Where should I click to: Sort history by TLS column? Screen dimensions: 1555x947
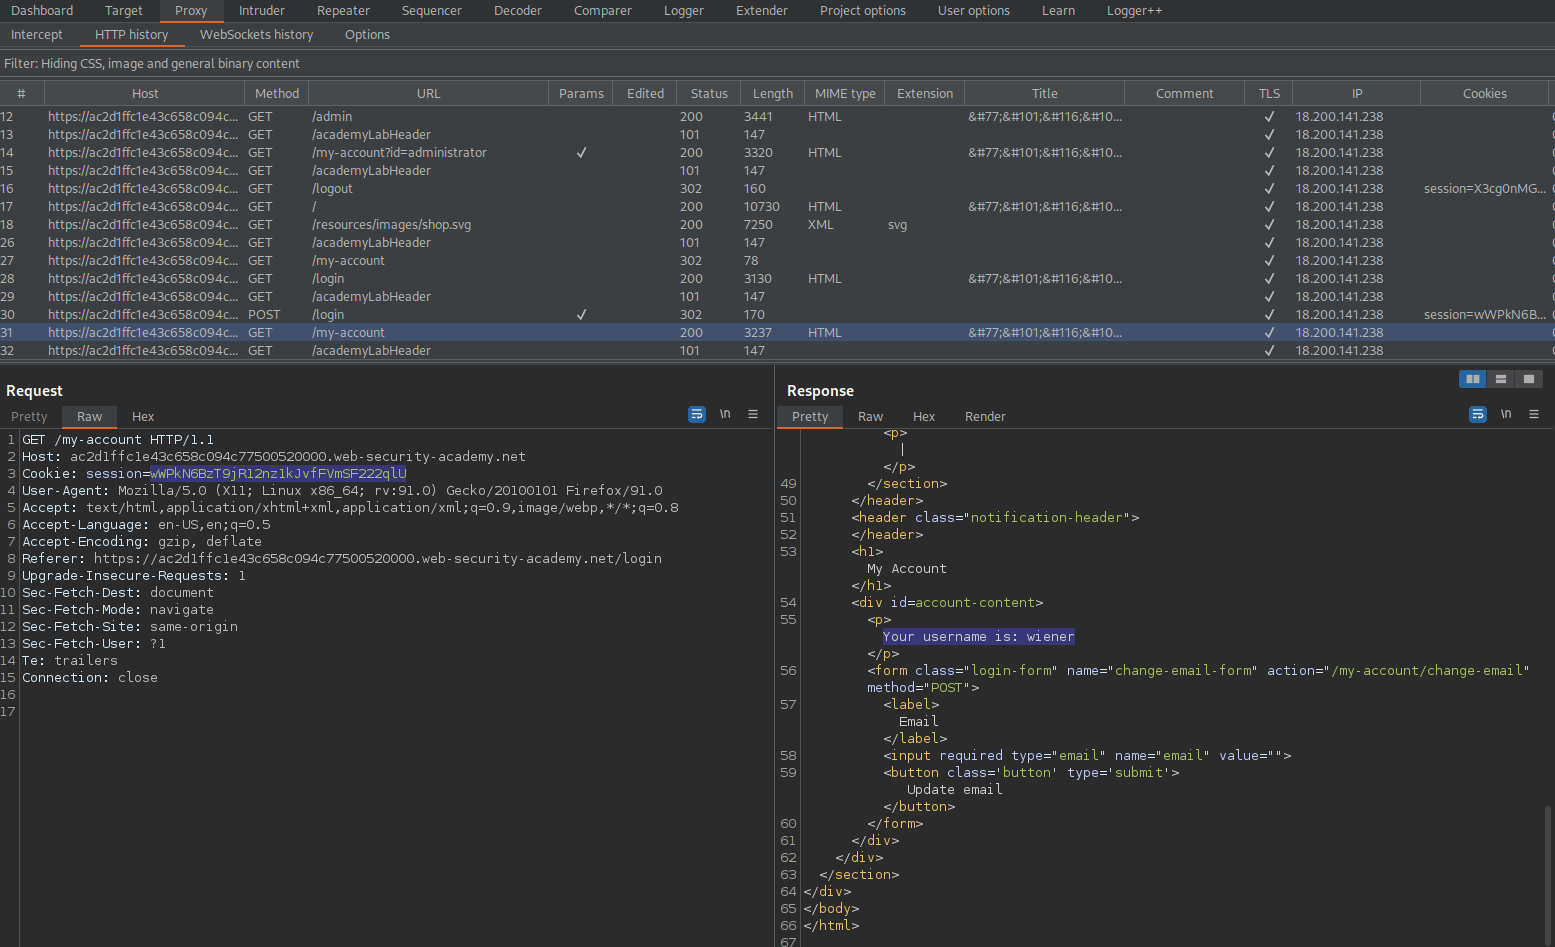(x=1269, y=94)
